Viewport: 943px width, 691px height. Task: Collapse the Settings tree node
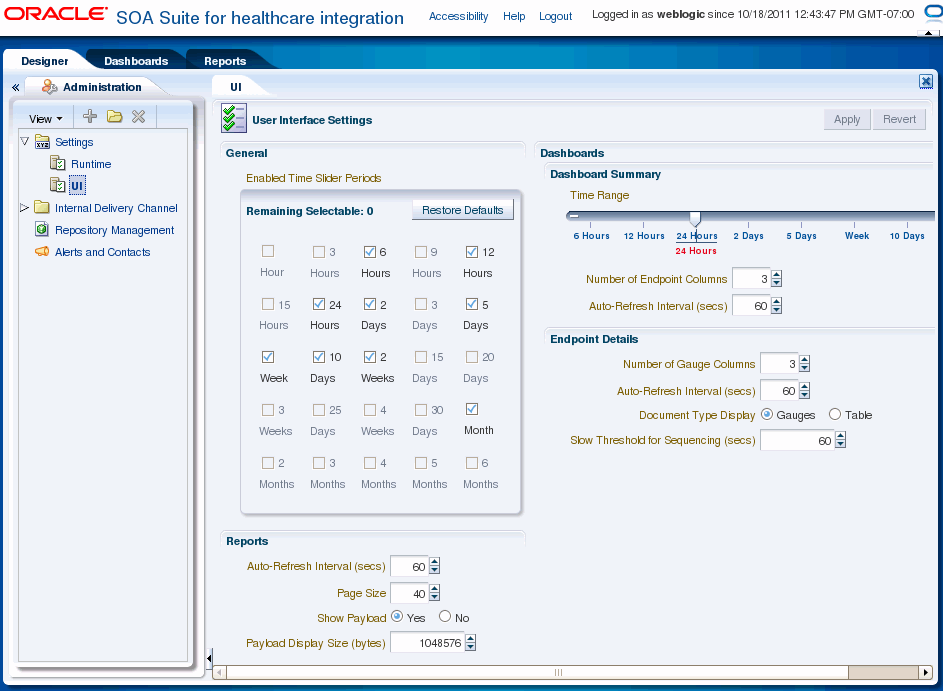[25, 141]
